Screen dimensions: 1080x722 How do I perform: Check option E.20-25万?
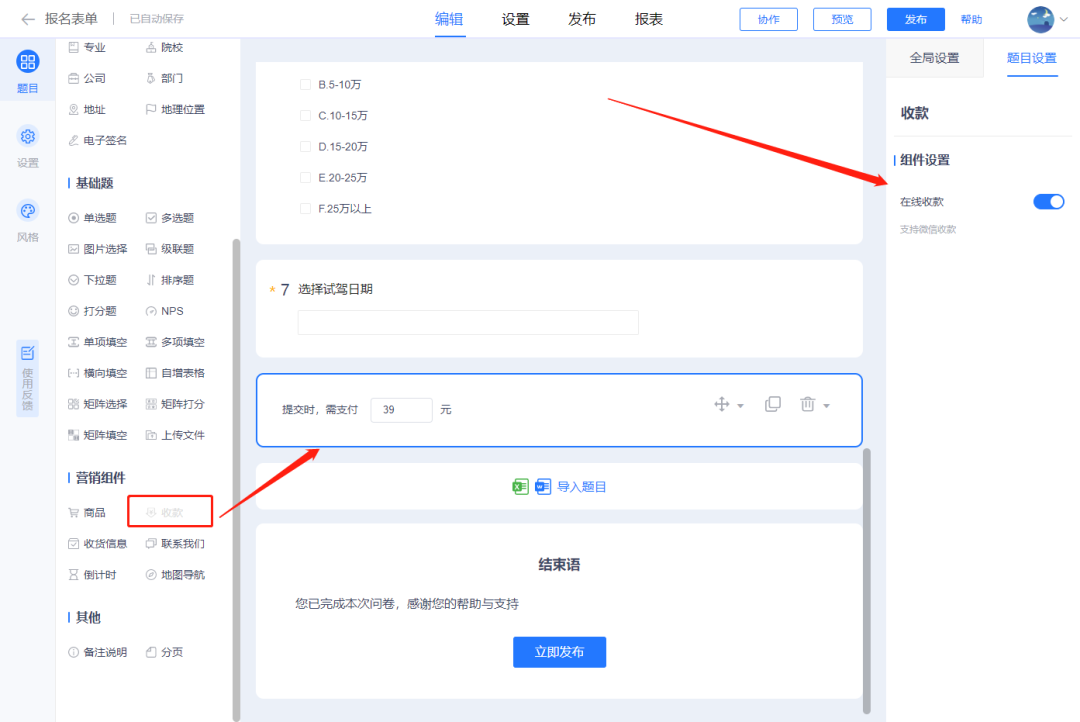(305, 177)
